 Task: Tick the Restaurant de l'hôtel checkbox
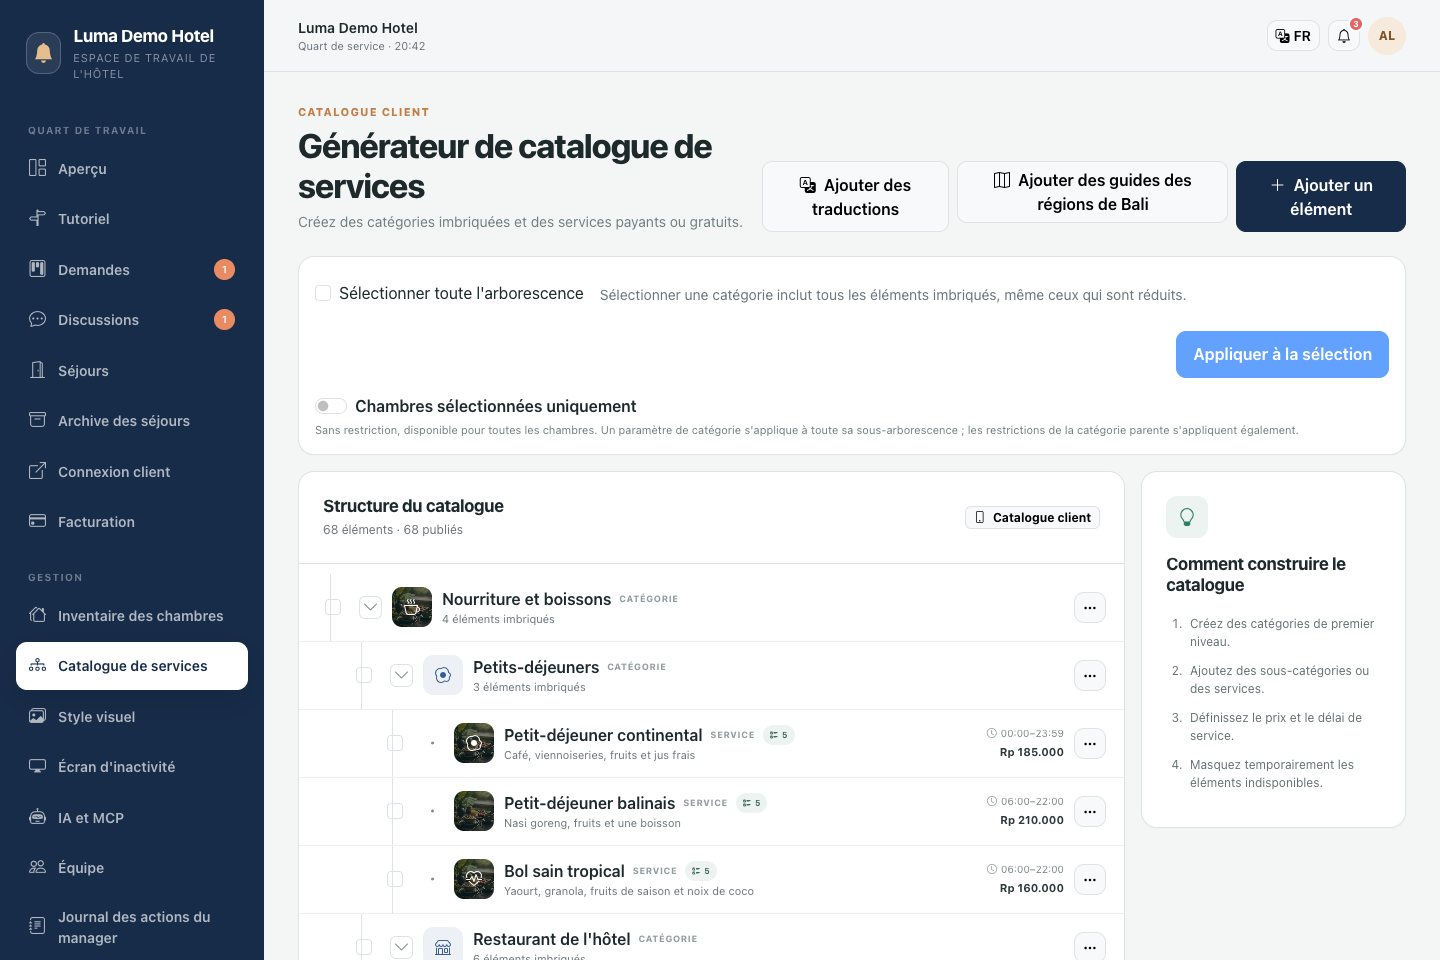coord(364,947)
